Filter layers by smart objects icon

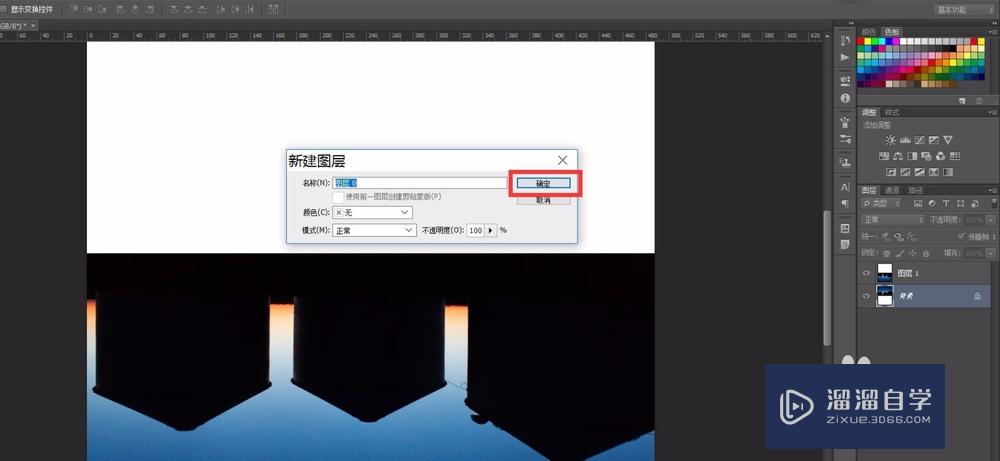(974, 203)
